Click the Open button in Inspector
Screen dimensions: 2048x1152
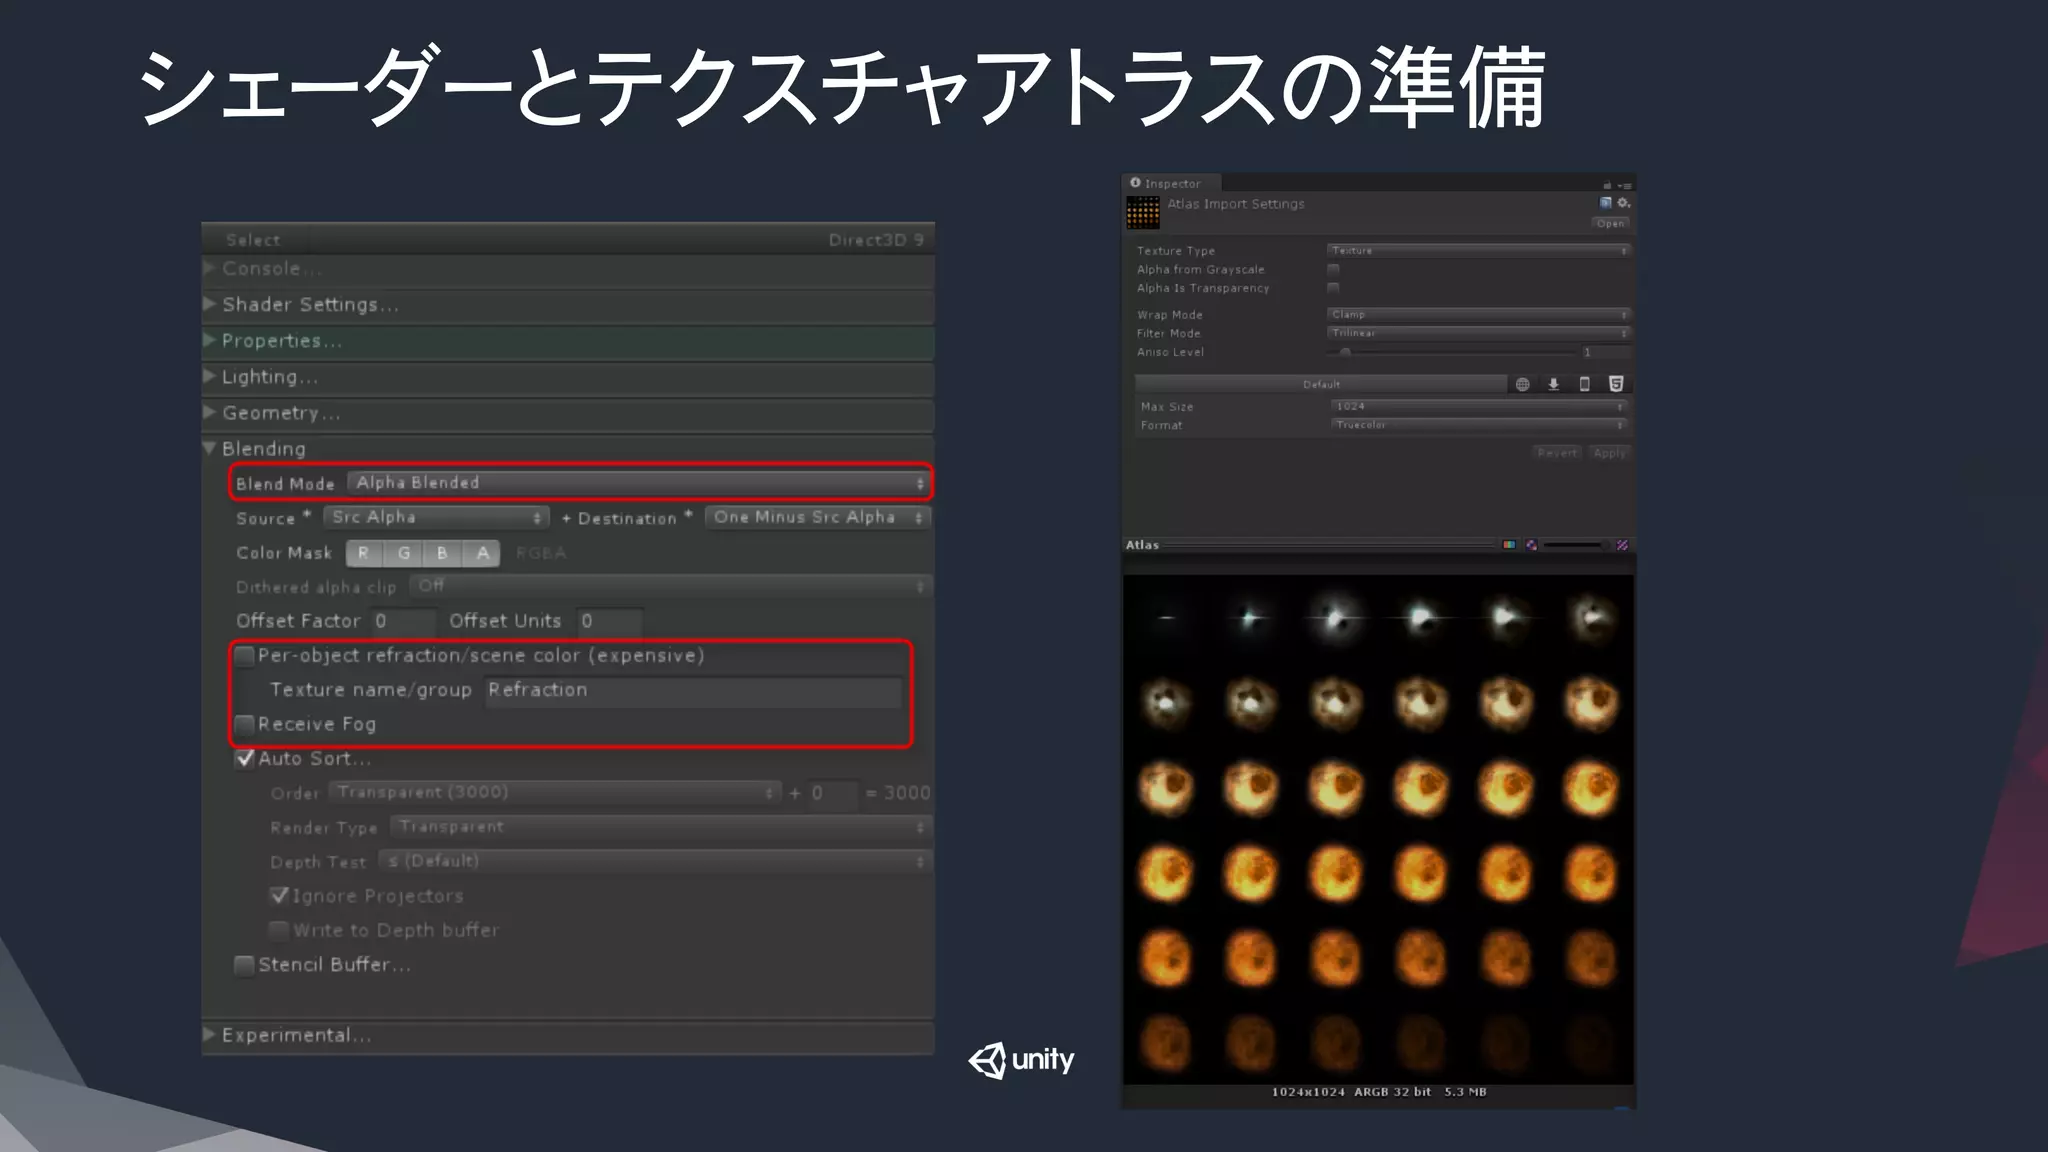[x=1610, y=224]
